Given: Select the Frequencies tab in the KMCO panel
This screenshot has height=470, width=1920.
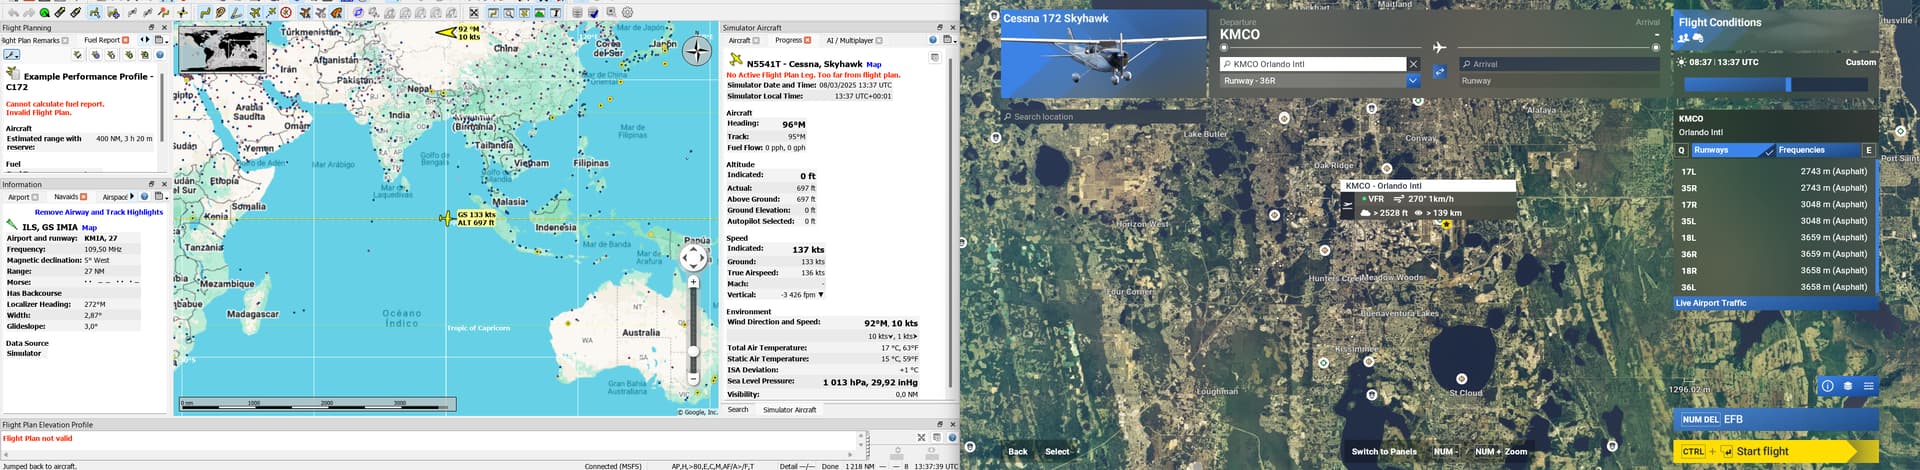Looking at the screenshot, I should click(x=1818, y=150).
